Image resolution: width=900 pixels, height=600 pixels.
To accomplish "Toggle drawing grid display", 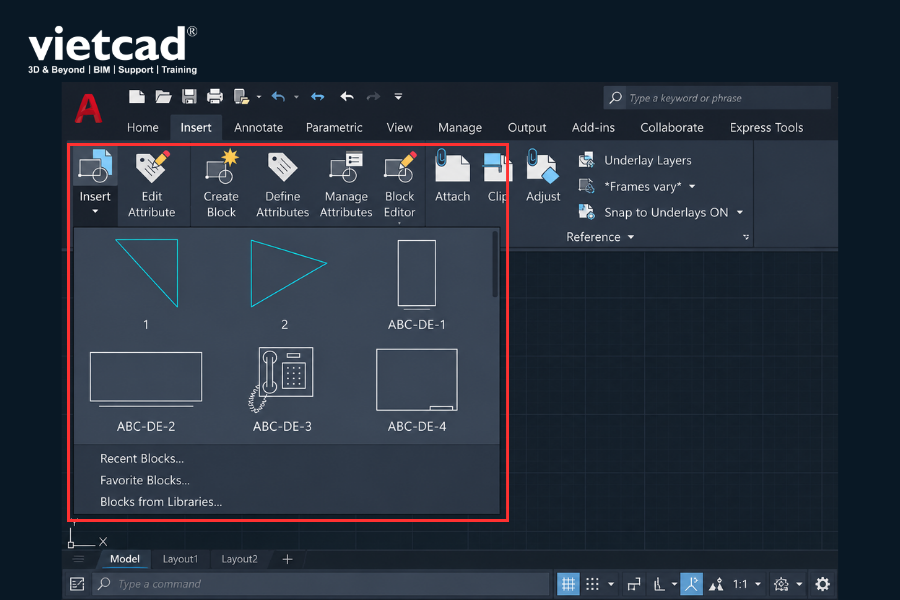I will (568, 584).
